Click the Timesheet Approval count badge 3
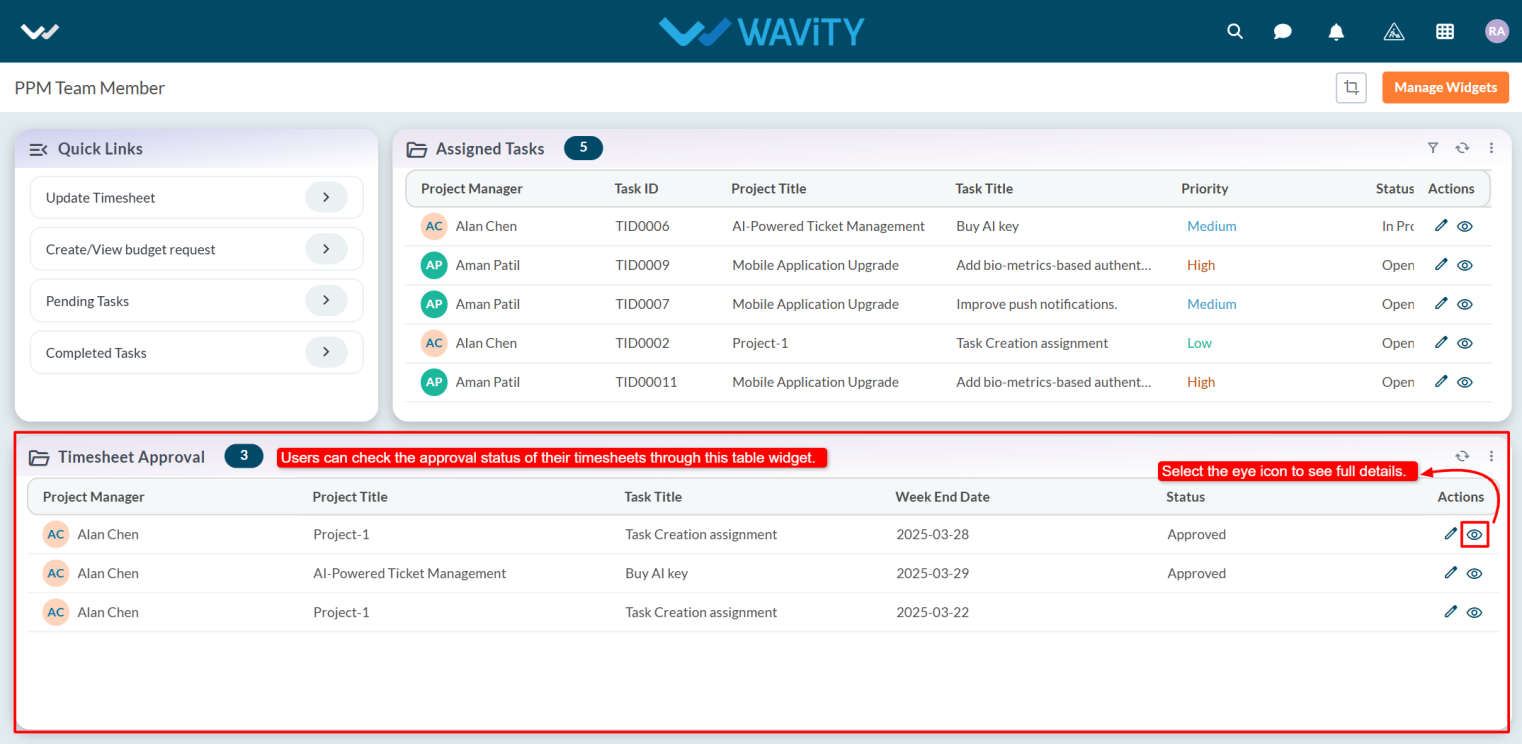Image resolution: width=1522 pixels, height=744 pixels. pyautogui.click(x=244, y=456)
